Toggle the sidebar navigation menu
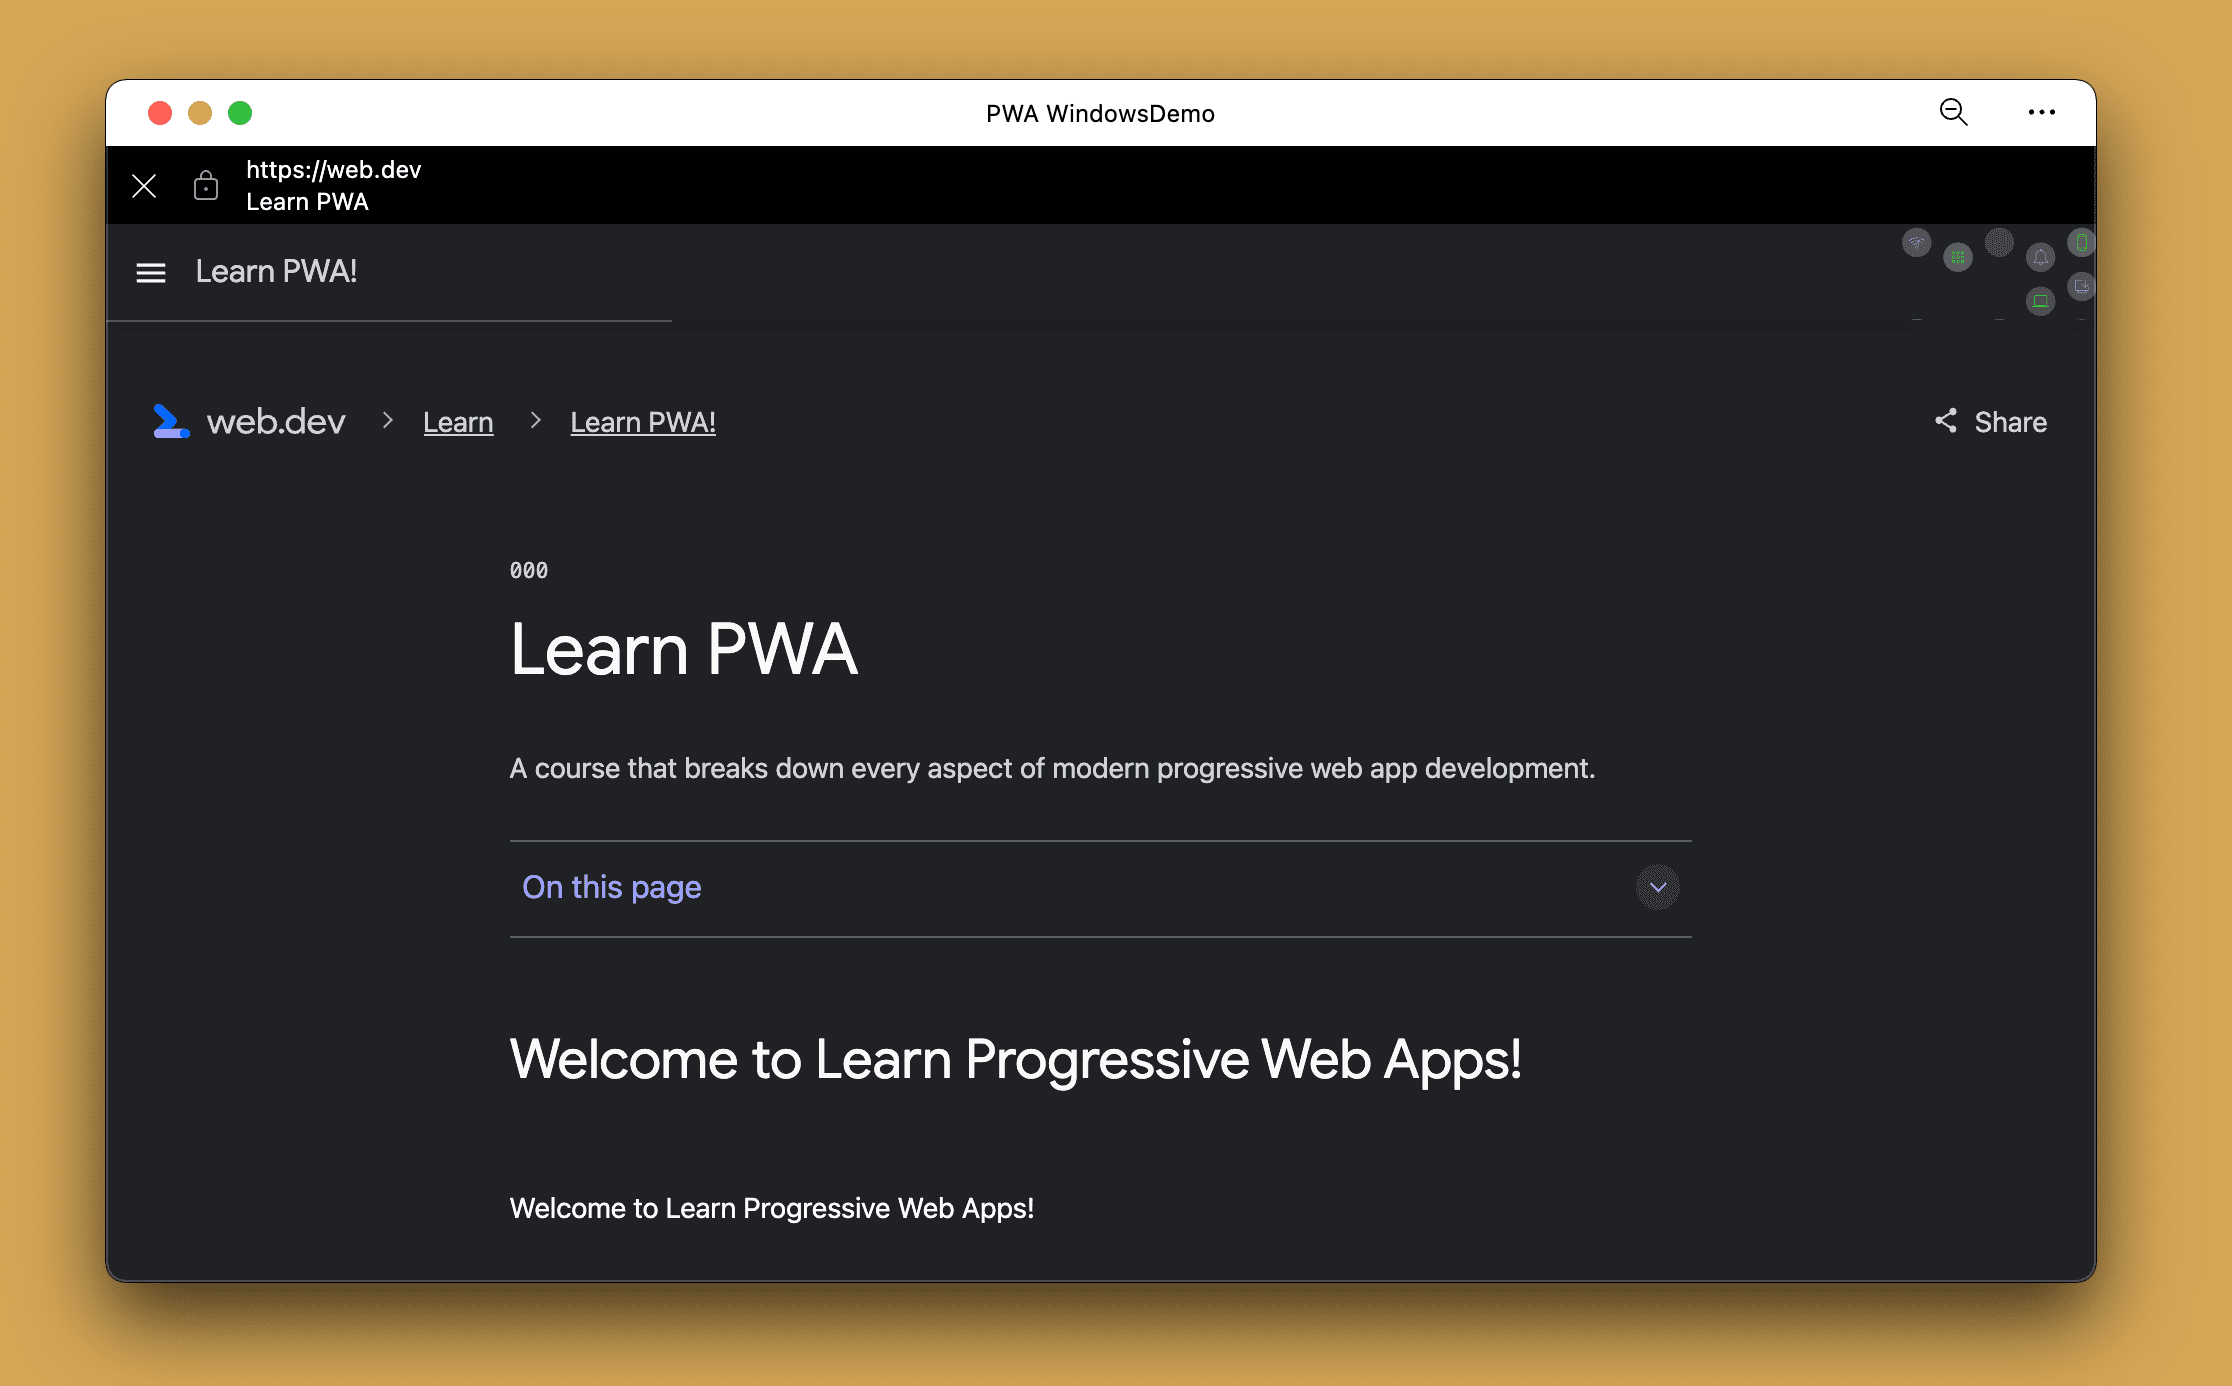This screenshot has height=1386, width=2232. [150, 271]
